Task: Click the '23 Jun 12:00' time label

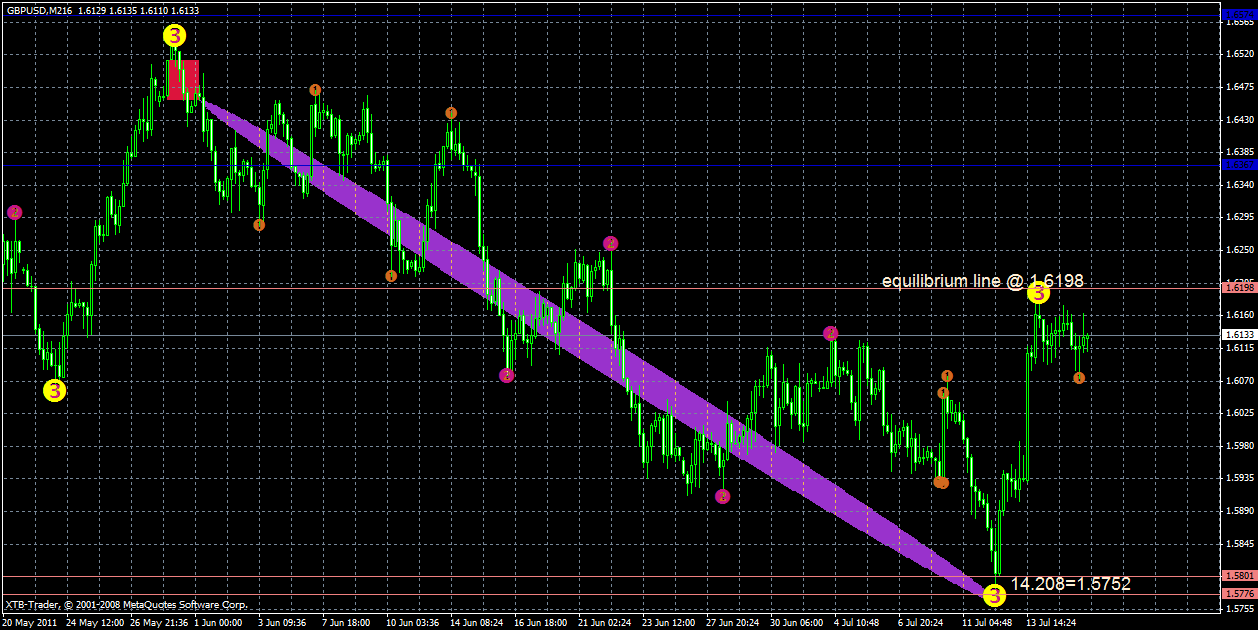Action: 667,622
